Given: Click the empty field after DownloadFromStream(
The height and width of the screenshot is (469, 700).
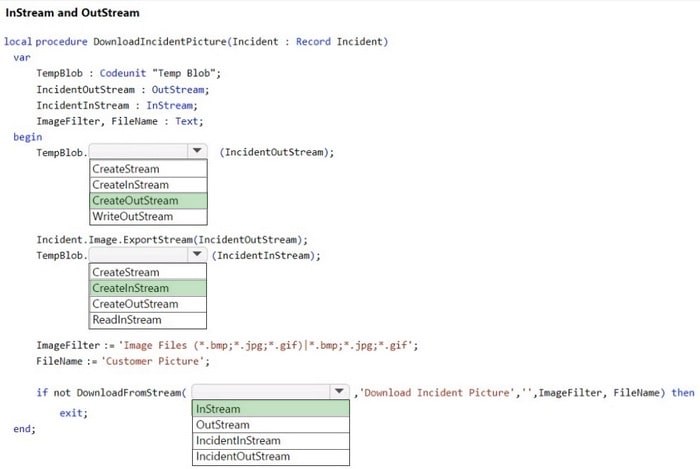Looking at the screenshot, I should [260, 392].
